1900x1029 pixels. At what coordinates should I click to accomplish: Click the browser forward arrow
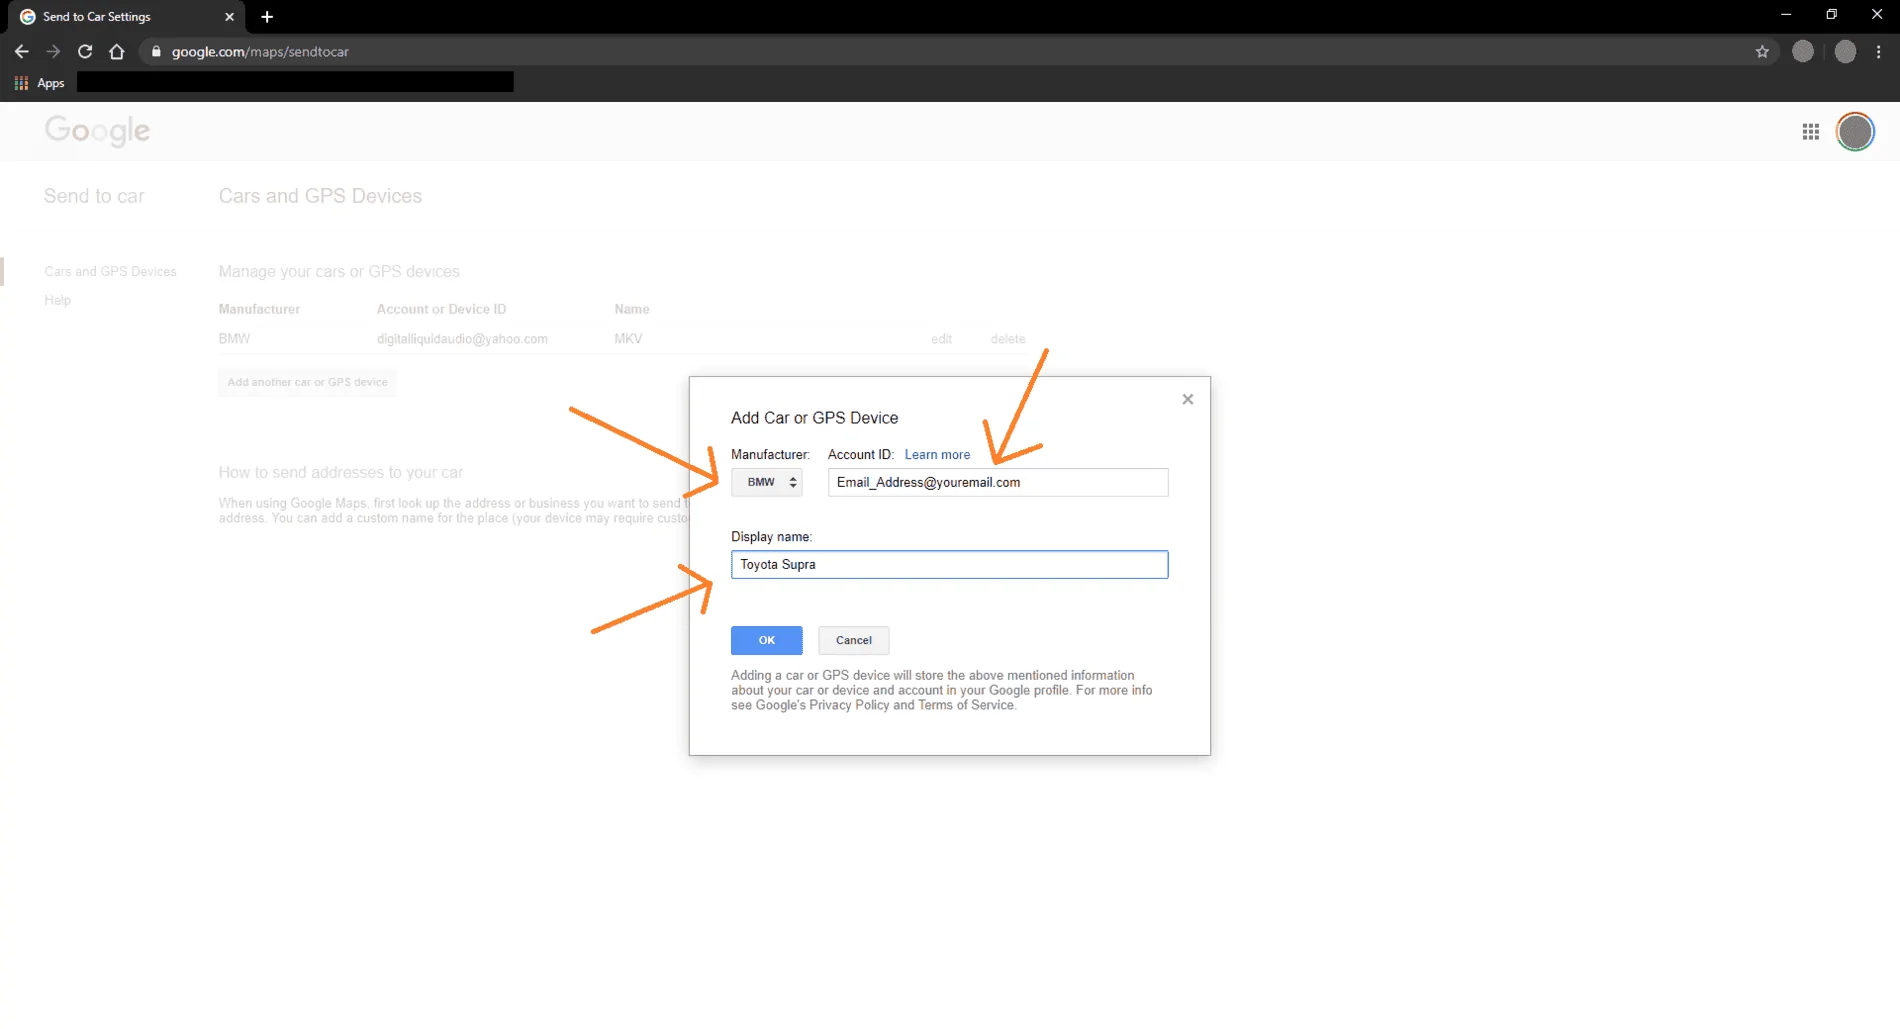53,51
